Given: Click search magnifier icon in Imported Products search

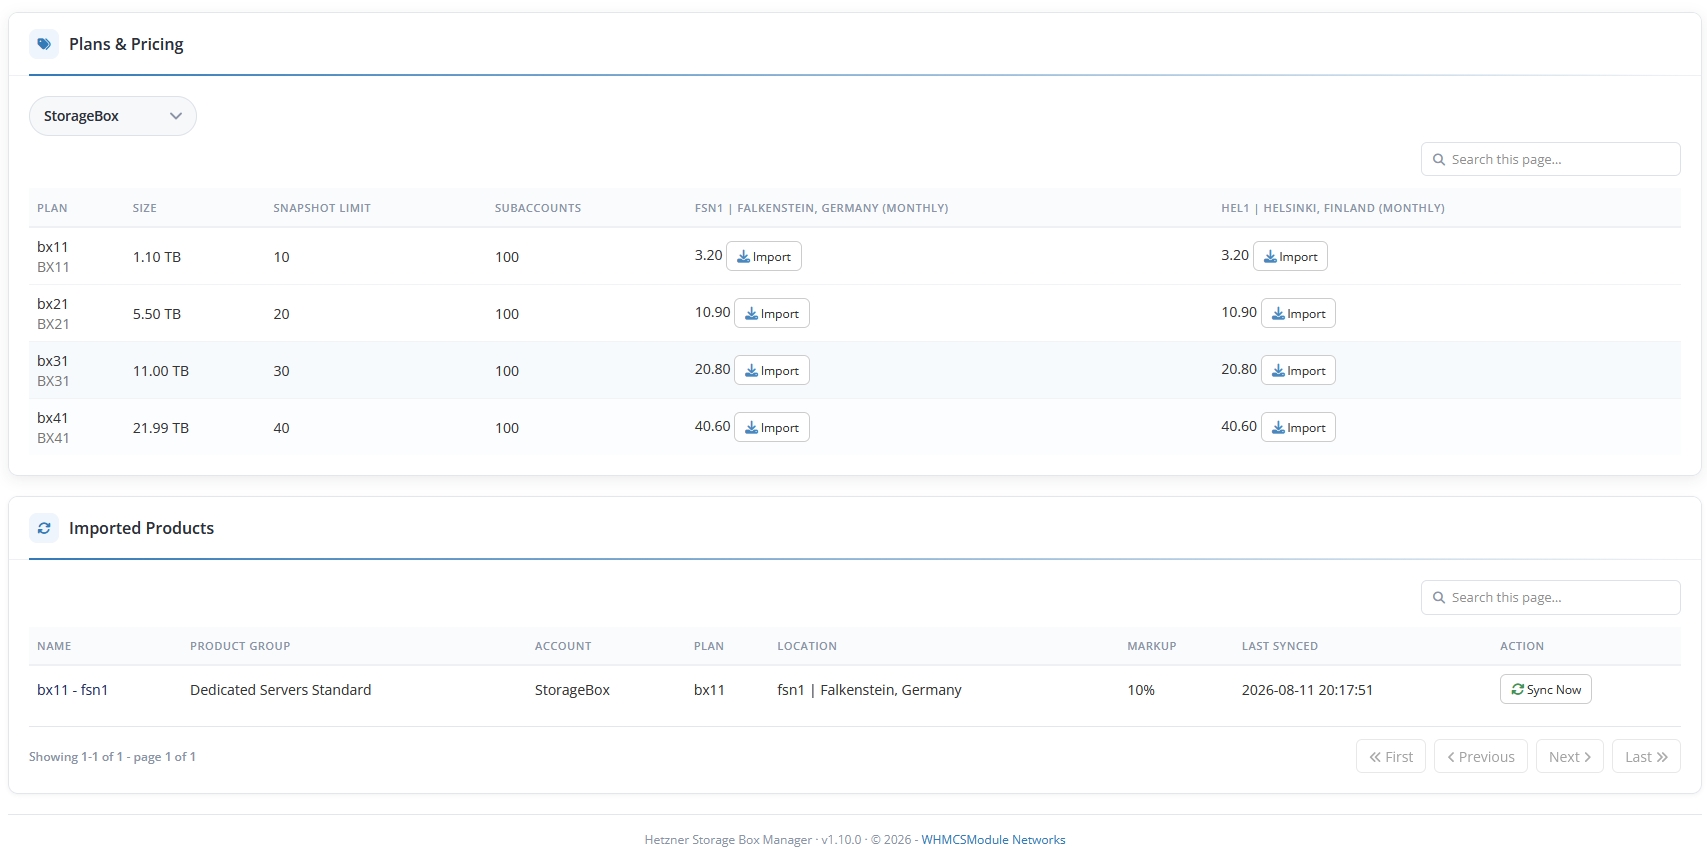Looking at the screenshot, I should [1439, 598].
